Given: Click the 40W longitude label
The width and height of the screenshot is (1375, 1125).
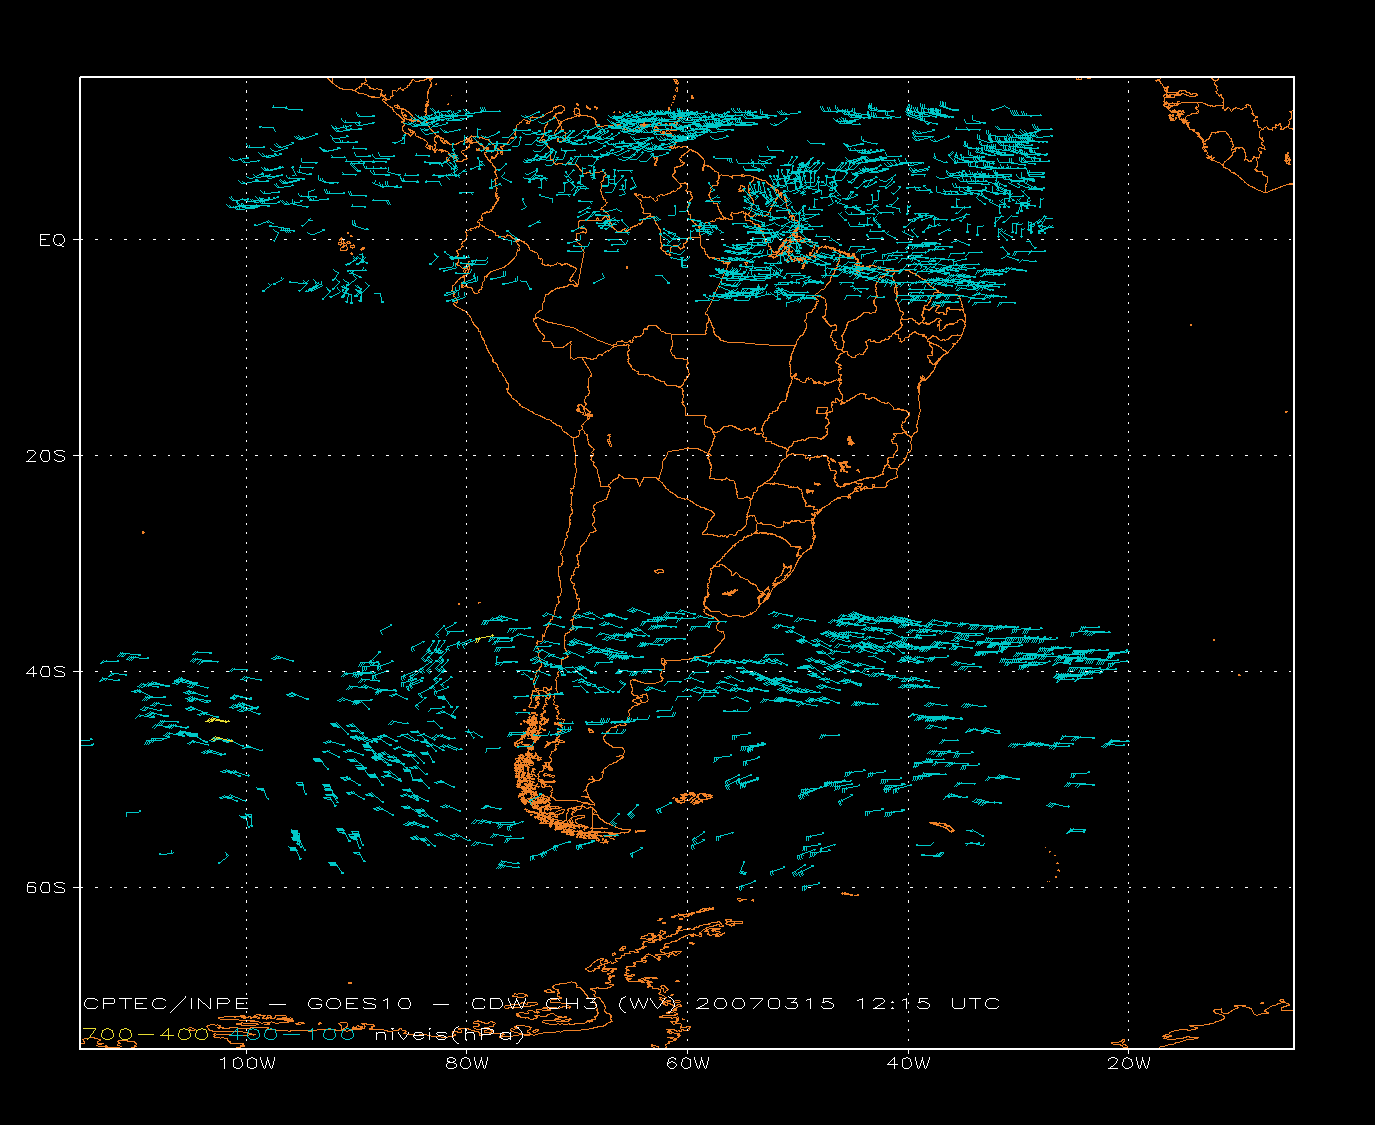Looking at the screenshot, I should 908,1063.
